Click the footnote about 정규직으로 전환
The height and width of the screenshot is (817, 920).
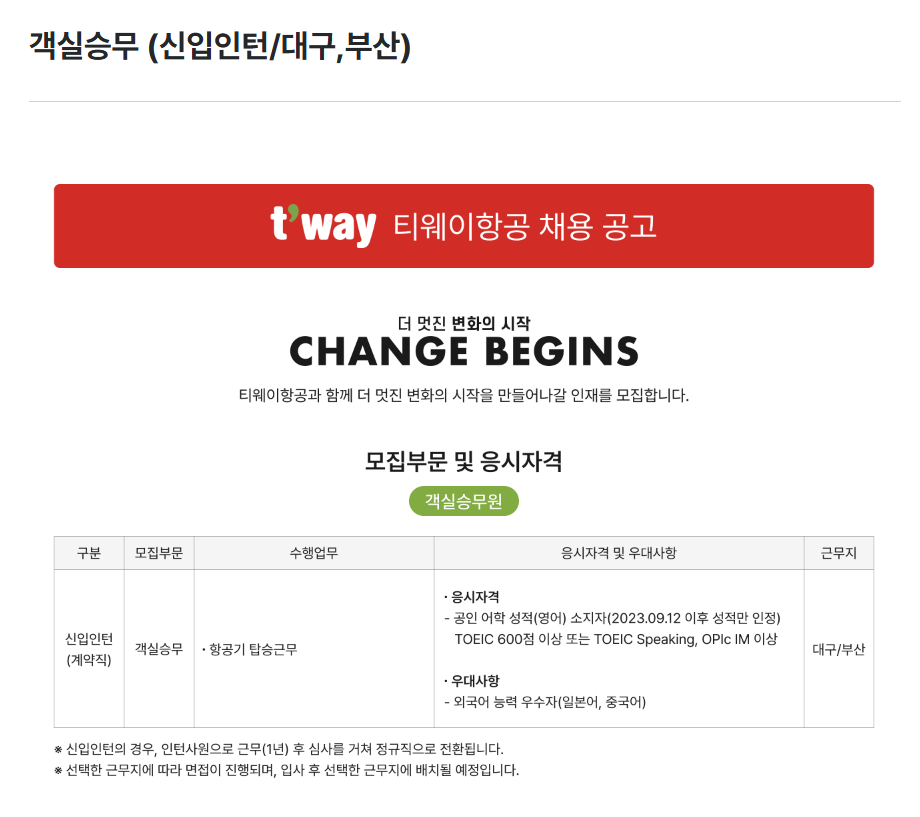pos(279,749)
